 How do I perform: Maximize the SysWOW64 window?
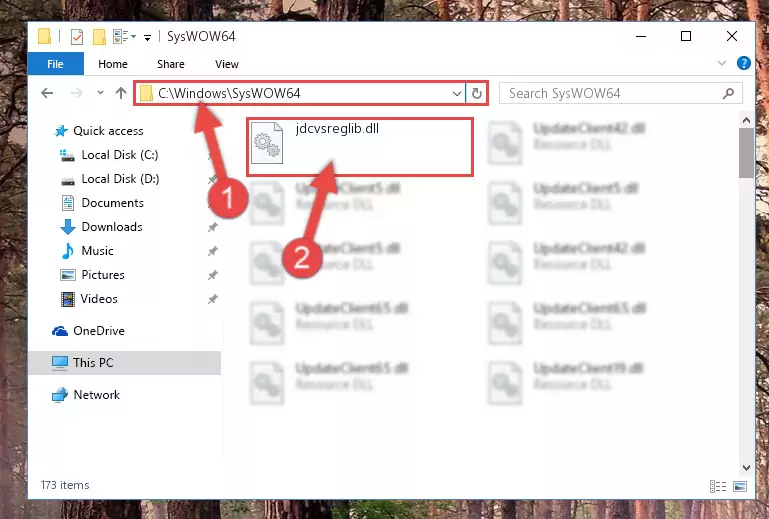(x=686, y=36)
